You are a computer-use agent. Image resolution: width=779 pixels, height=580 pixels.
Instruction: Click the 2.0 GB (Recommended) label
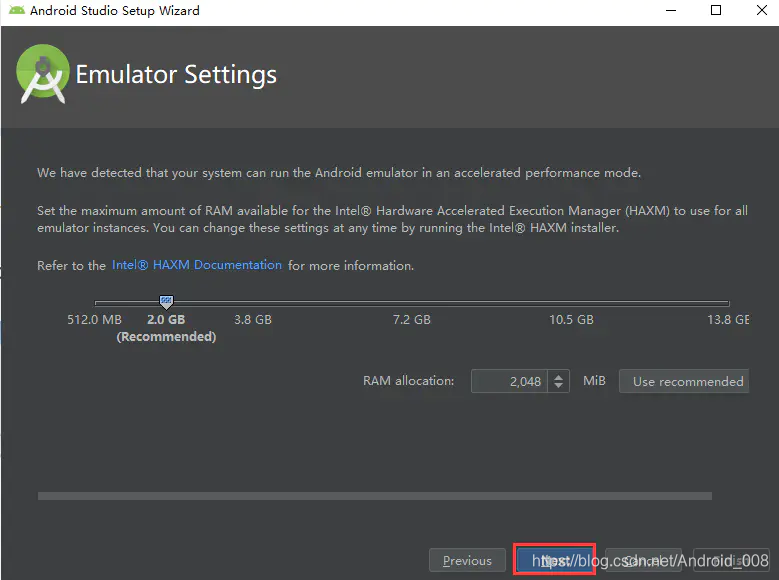point(166,328)
